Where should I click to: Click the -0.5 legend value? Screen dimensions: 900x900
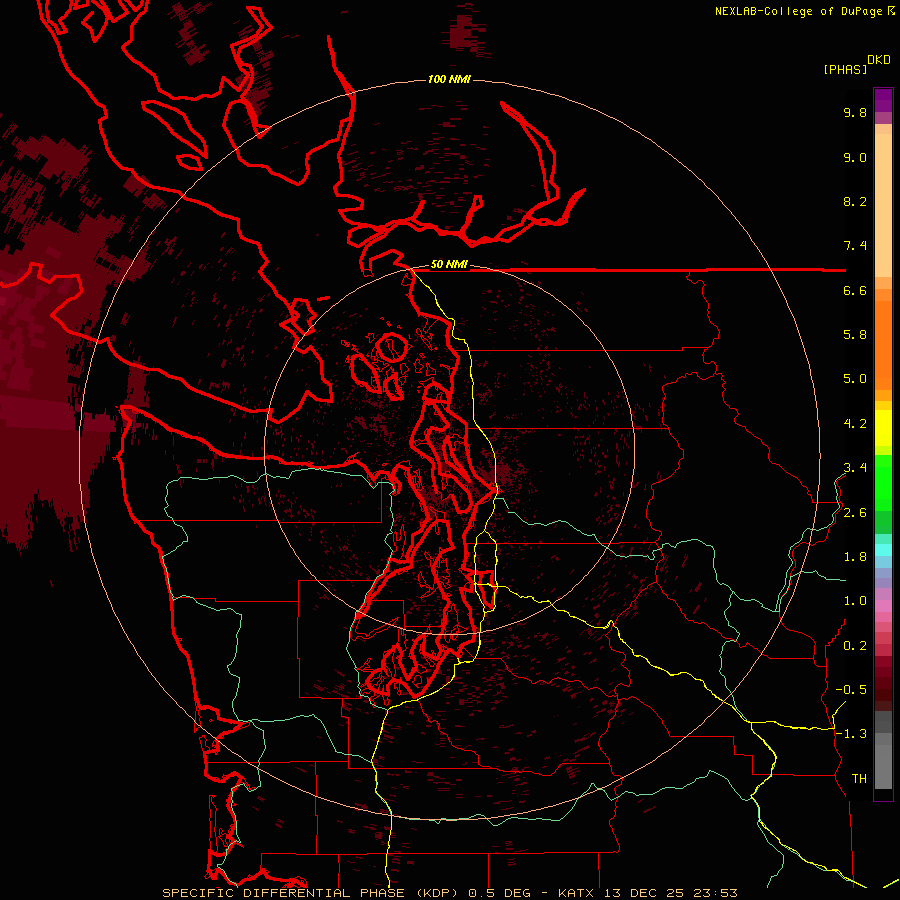coord(851,690)
